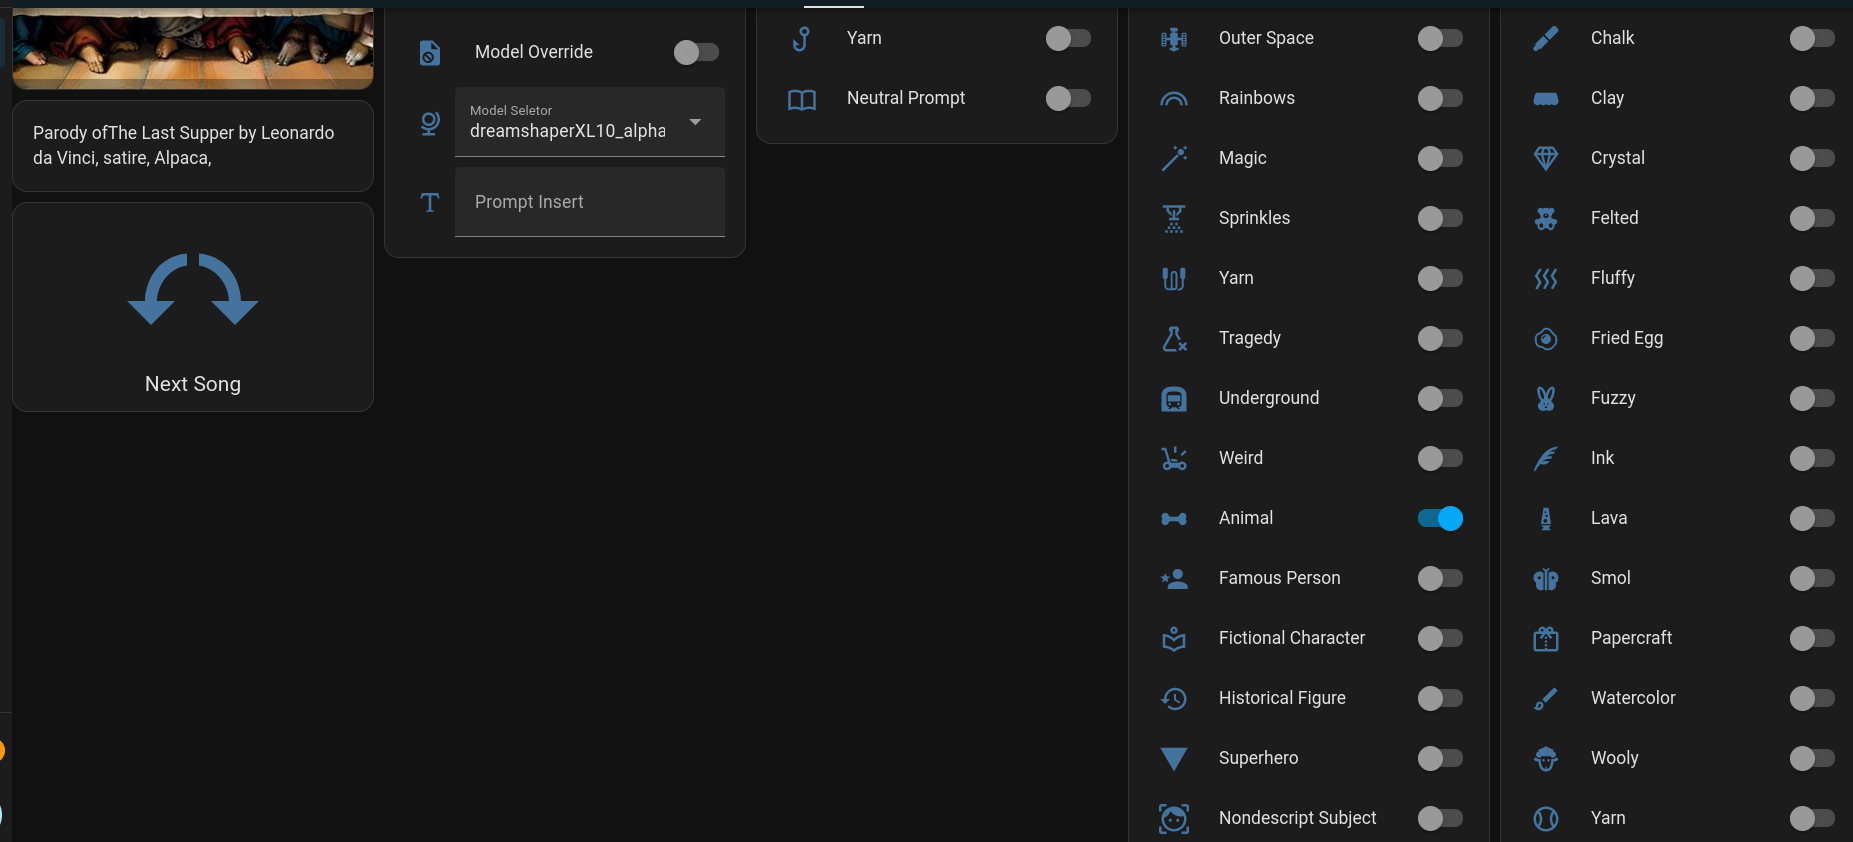Click the Outer Space satellite icon
Image resolution: width=1853 pixels, height=842 pixels.
click(1174, 39)
